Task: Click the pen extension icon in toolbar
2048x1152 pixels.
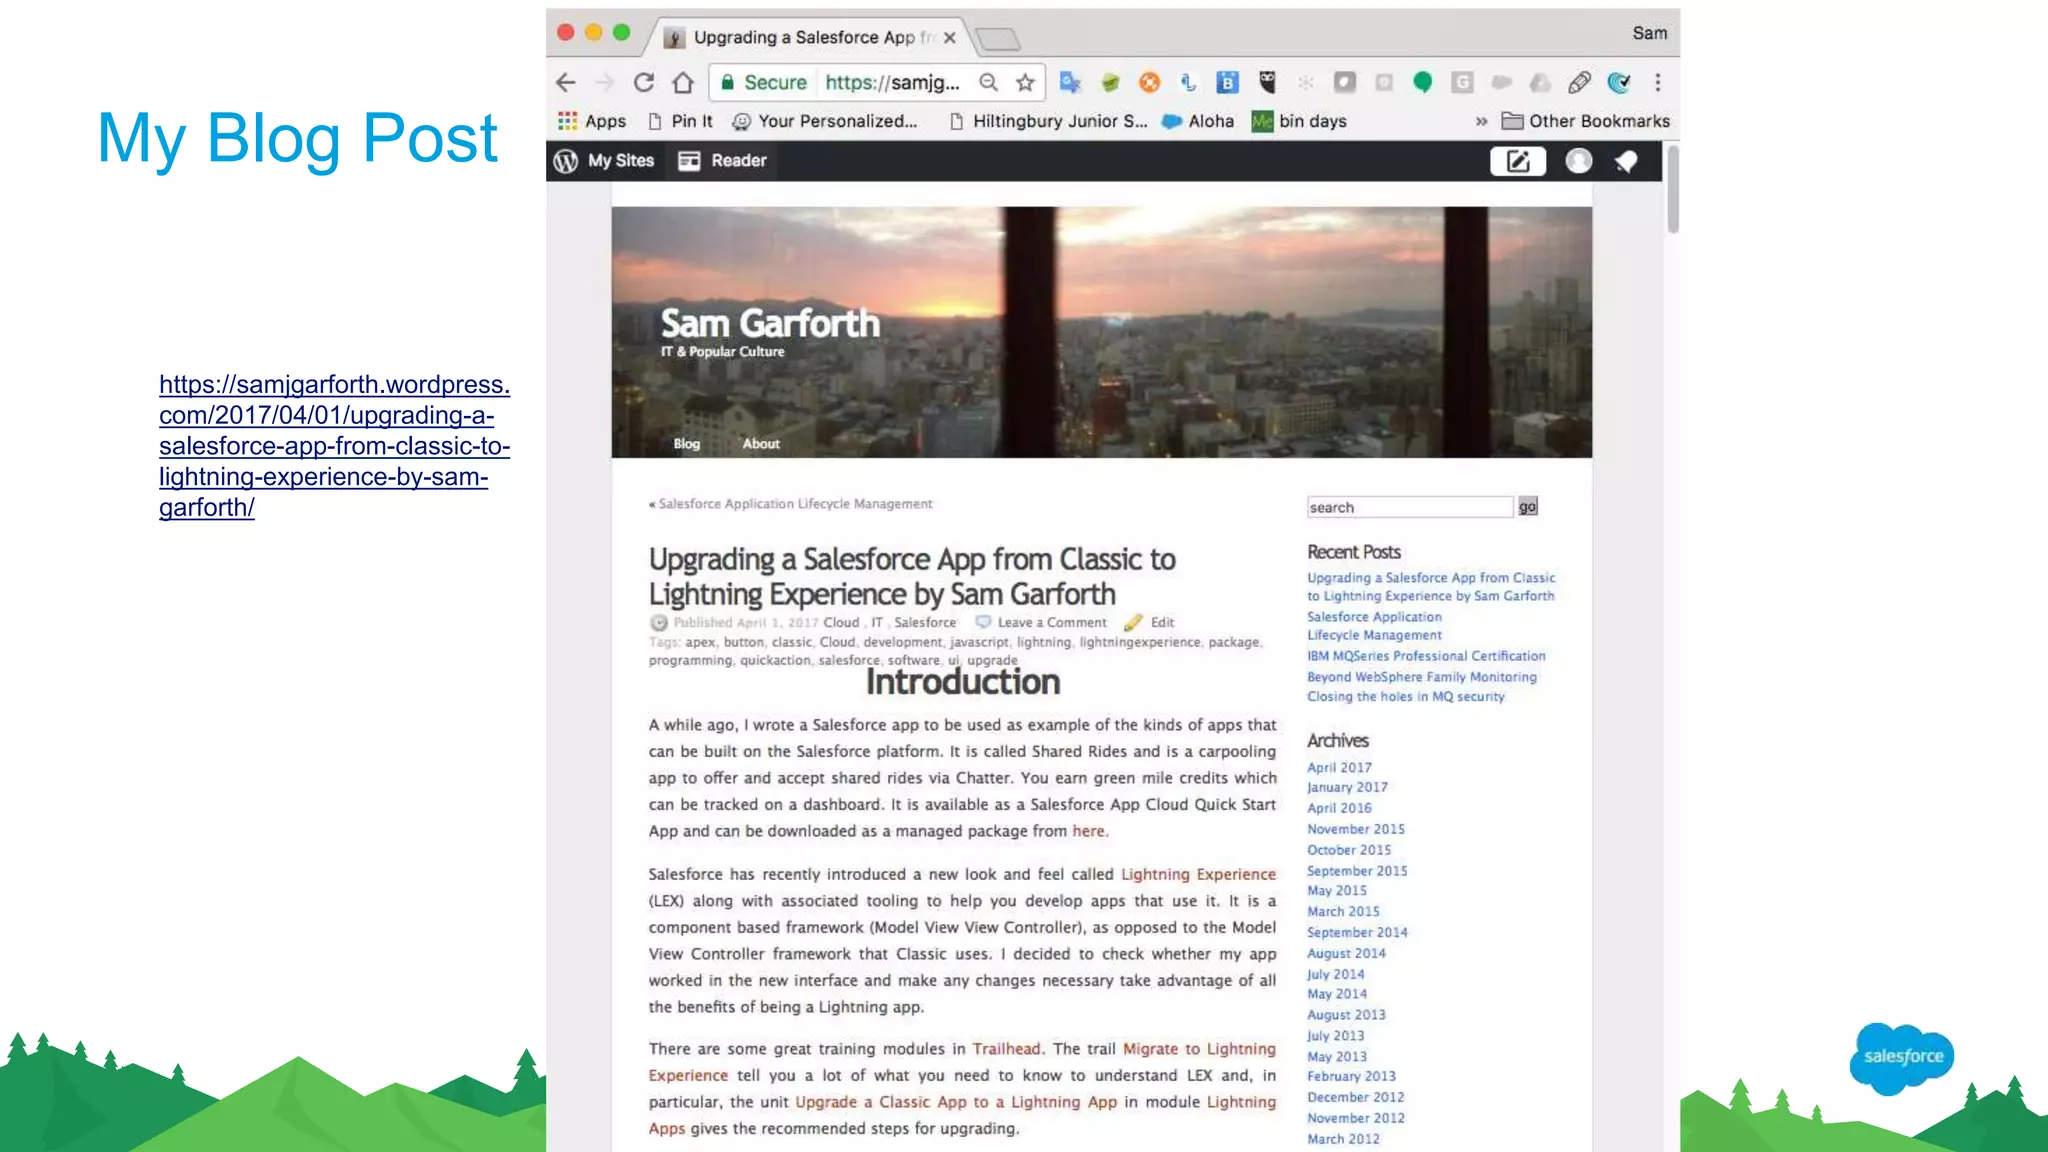Action: (1579, 83)
